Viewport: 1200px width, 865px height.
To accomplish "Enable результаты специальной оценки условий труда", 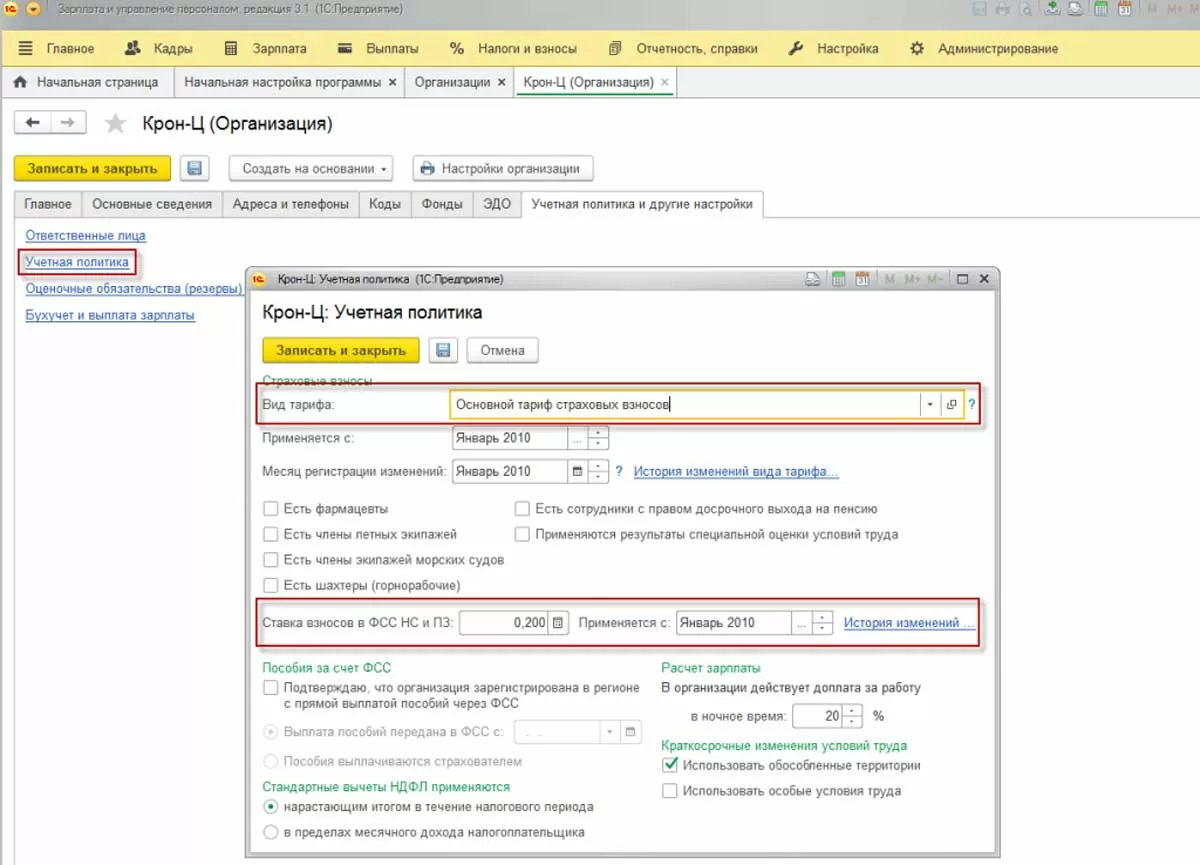I will (522, 534).
